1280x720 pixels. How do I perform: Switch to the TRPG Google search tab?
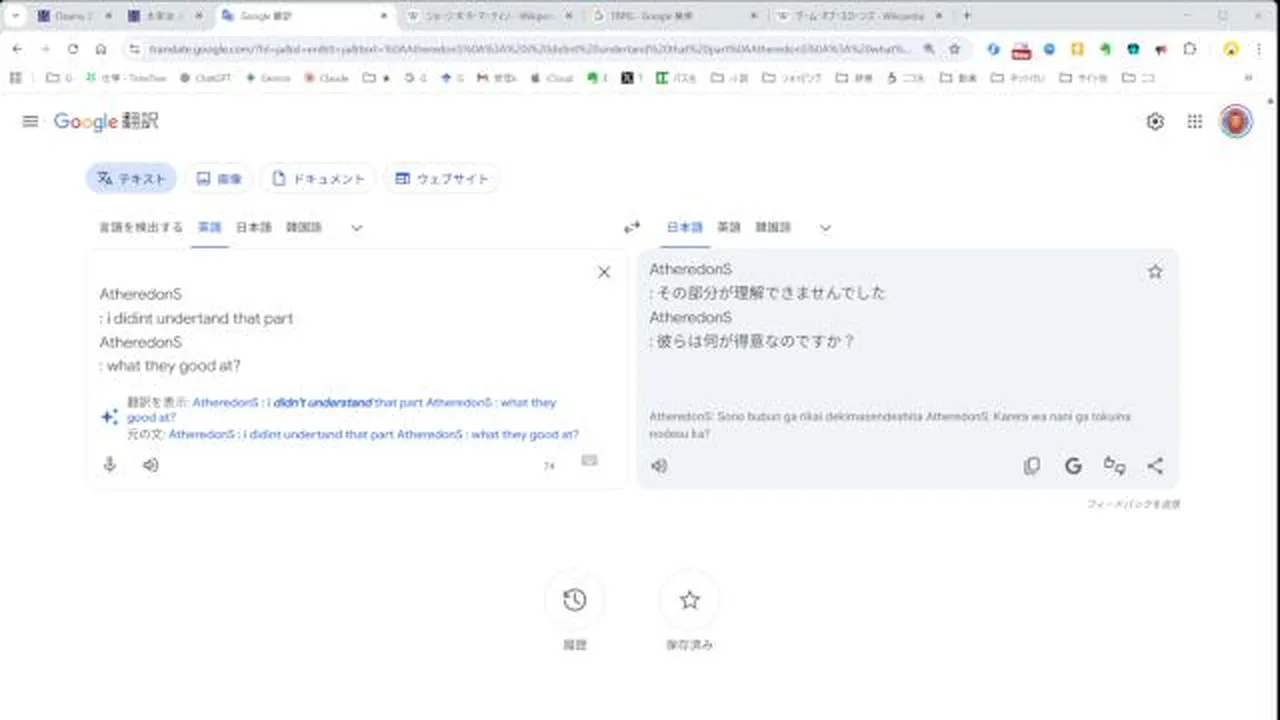[x=677, y=16]
